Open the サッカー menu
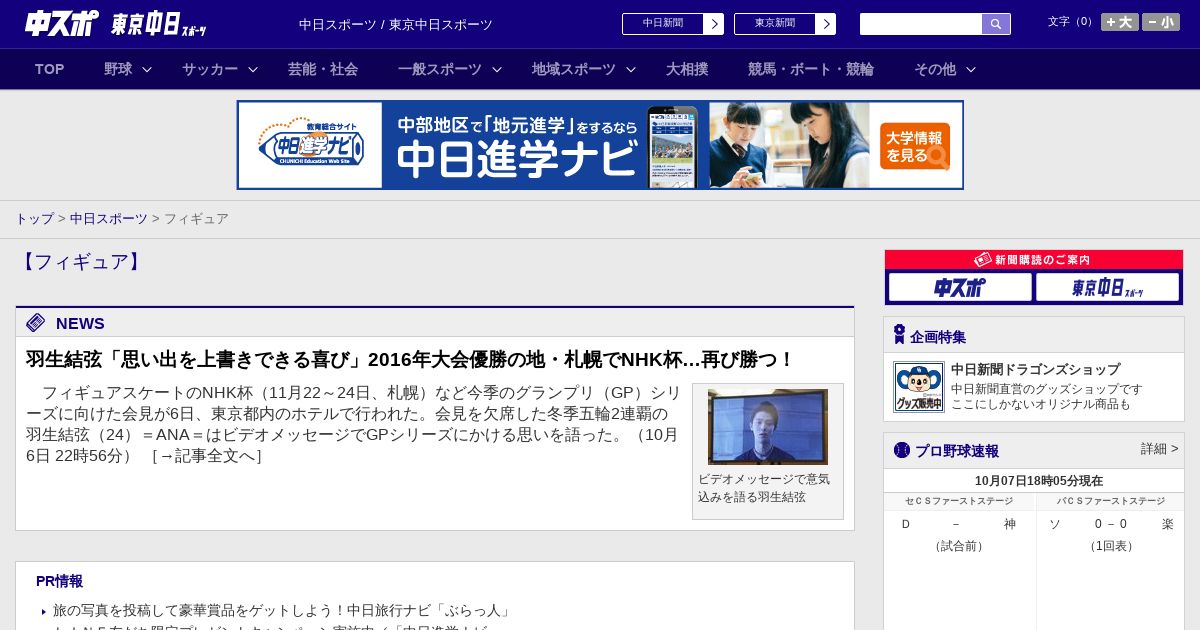 pyautogui.click(x=210, y=69)
